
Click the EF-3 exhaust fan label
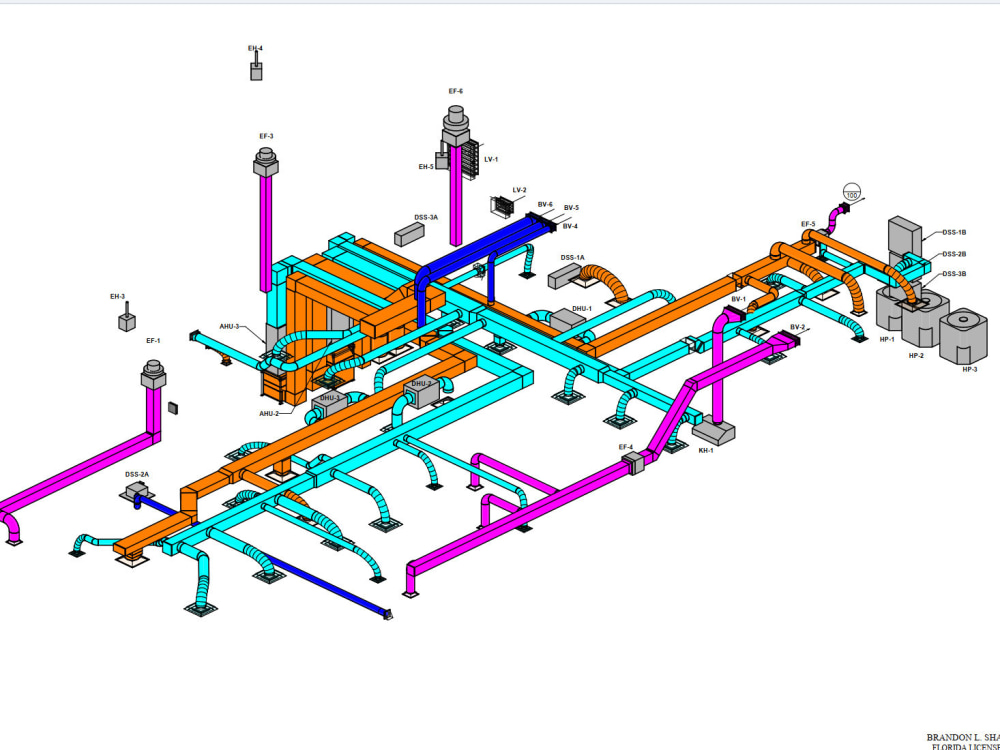point(266,136)
